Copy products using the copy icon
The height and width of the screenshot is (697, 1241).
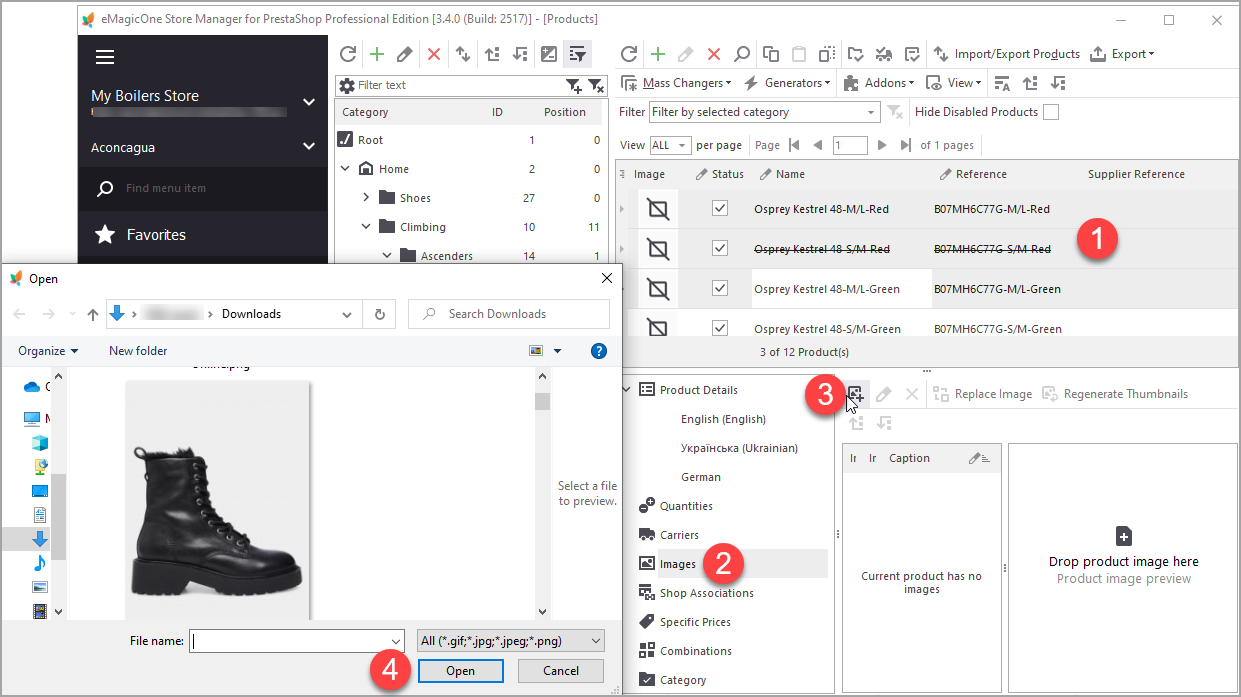tap(771, 54)
